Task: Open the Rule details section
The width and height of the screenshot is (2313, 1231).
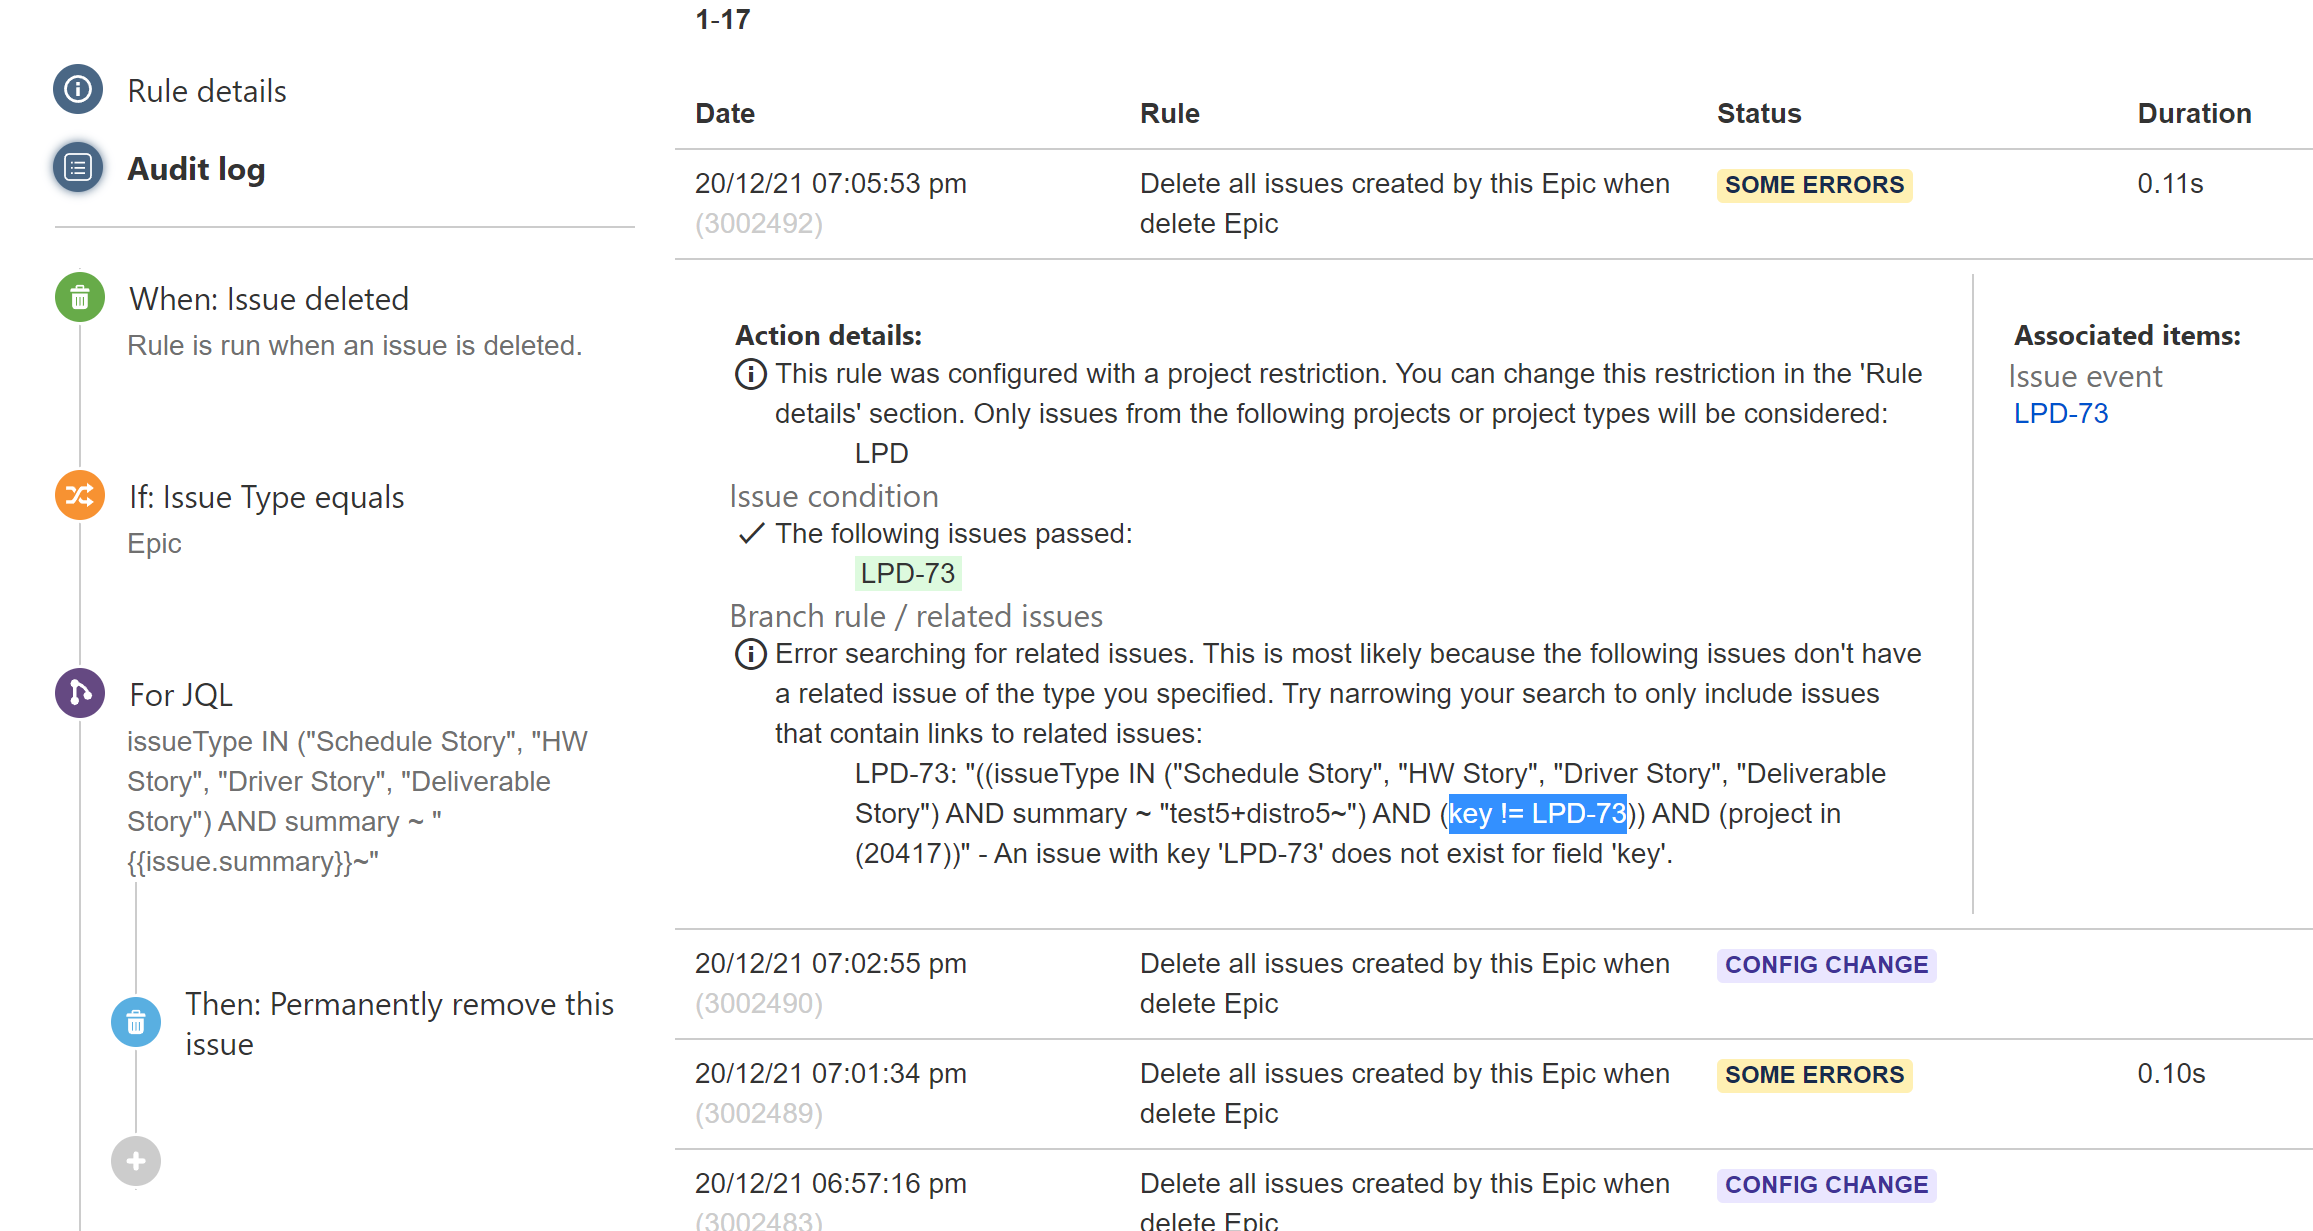Action: pyautogui.click(x=207, y=91)
